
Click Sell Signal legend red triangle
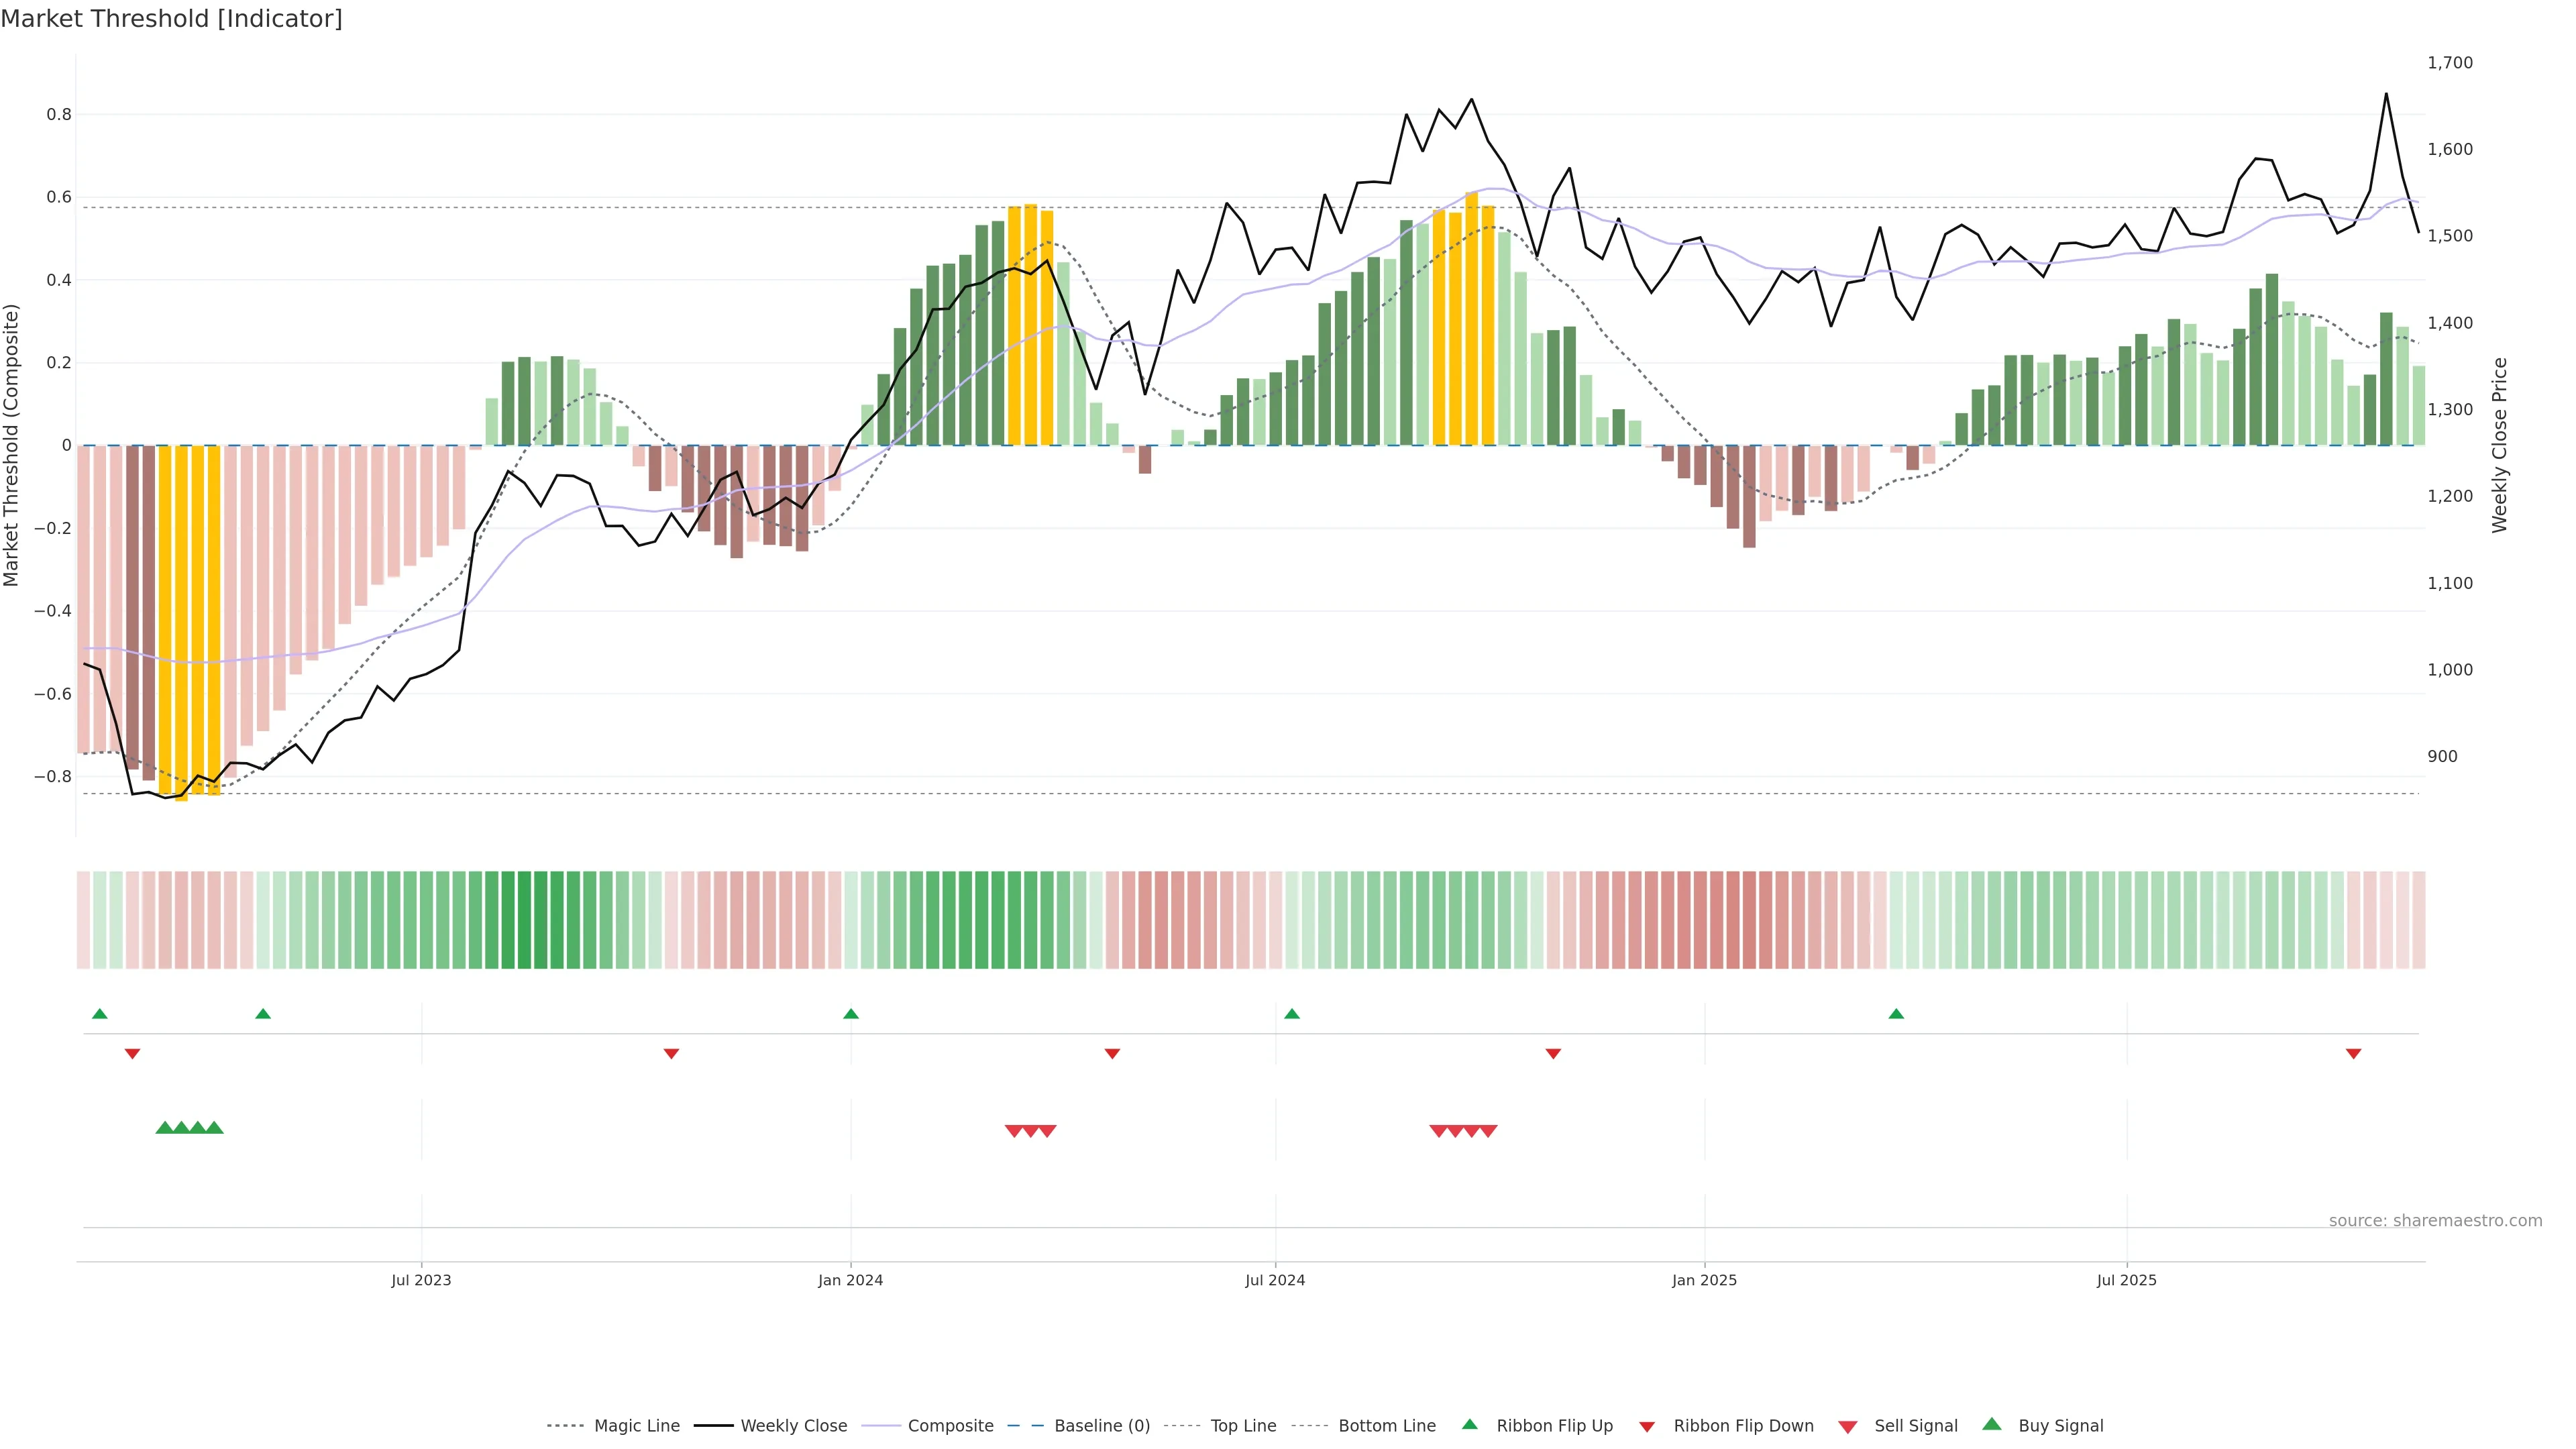[x=1848, y=1427]
